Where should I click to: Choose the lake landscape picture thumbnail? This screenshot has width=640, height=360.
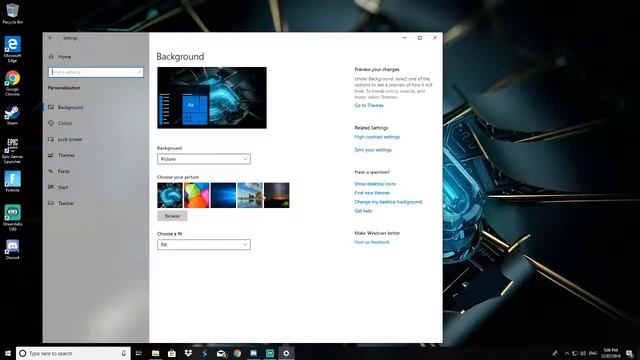[x=250, y=195]
